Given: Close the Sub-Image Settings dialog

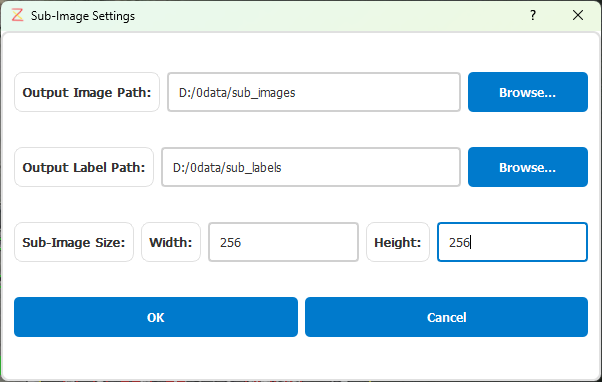Looking at the screenshot, I should click(x=577, y=15).
